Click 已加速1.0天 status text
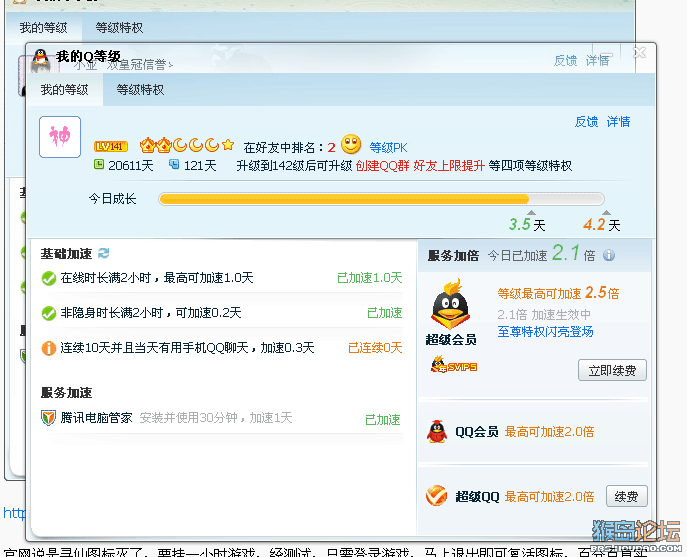Screen dimensions: 687x557 tap(369, 278)
